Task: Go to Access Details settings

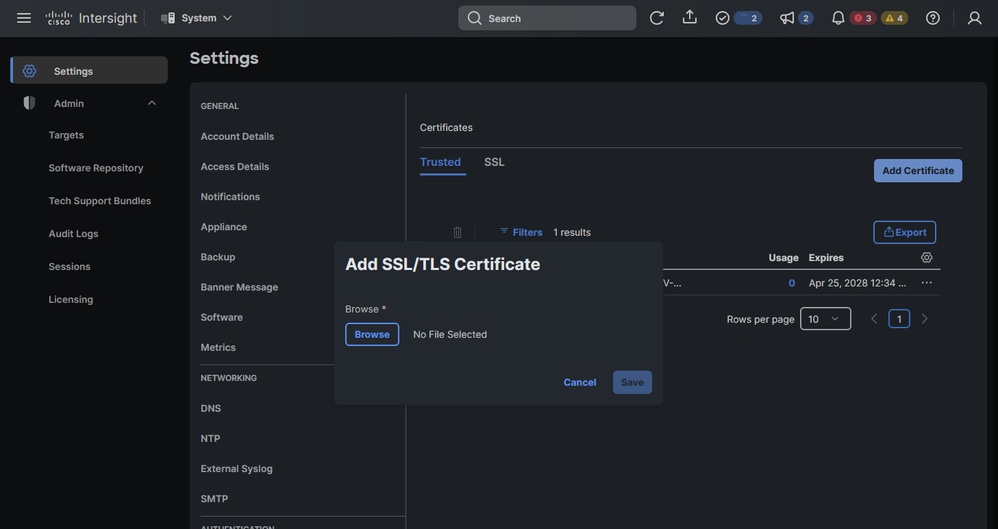Action: (235, 166)
